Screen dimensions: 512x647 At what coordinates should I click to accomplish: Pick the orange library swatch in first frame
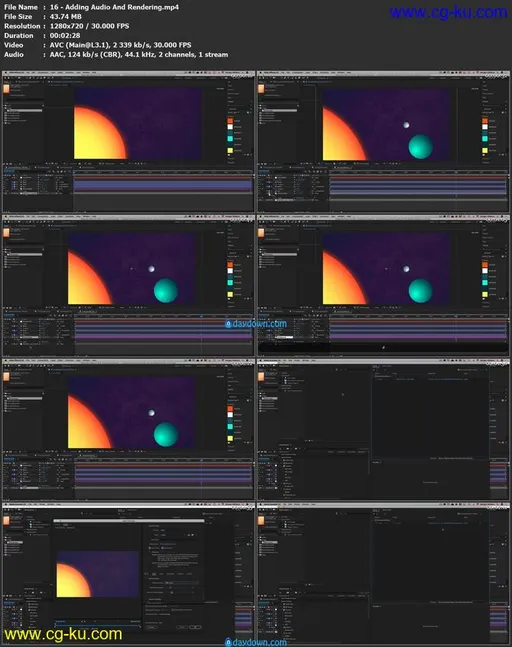[x=230, y=120]
